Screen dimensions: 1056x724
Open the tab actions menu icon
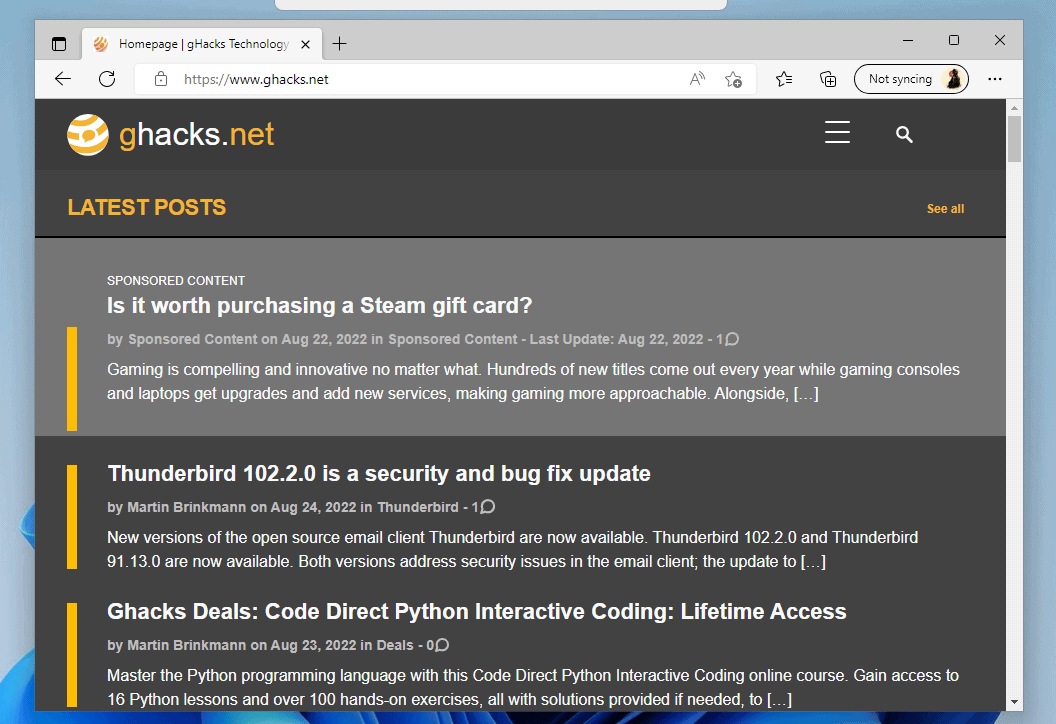(59, 44)
